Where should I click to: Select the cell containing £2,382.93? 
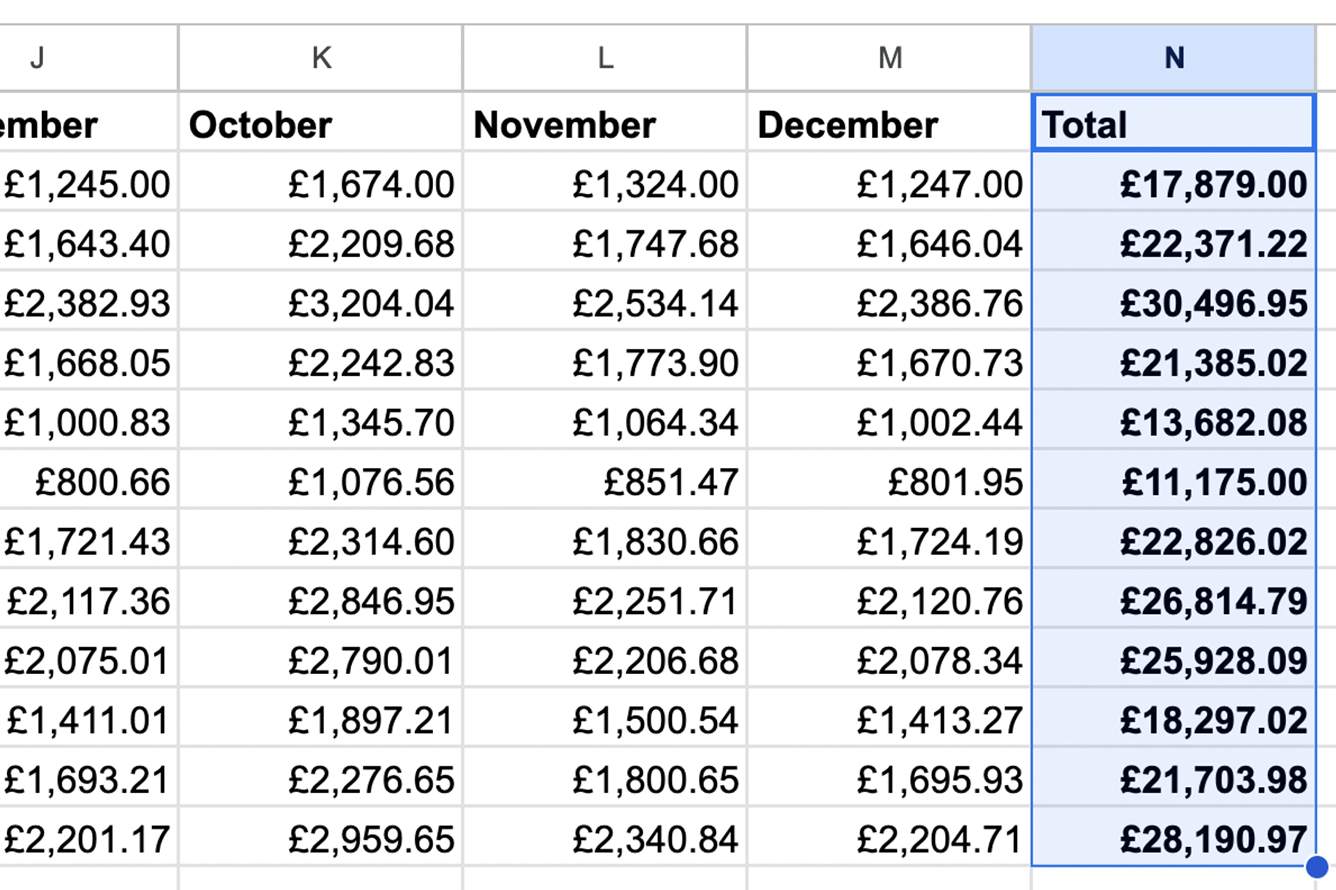pos(90,302)
